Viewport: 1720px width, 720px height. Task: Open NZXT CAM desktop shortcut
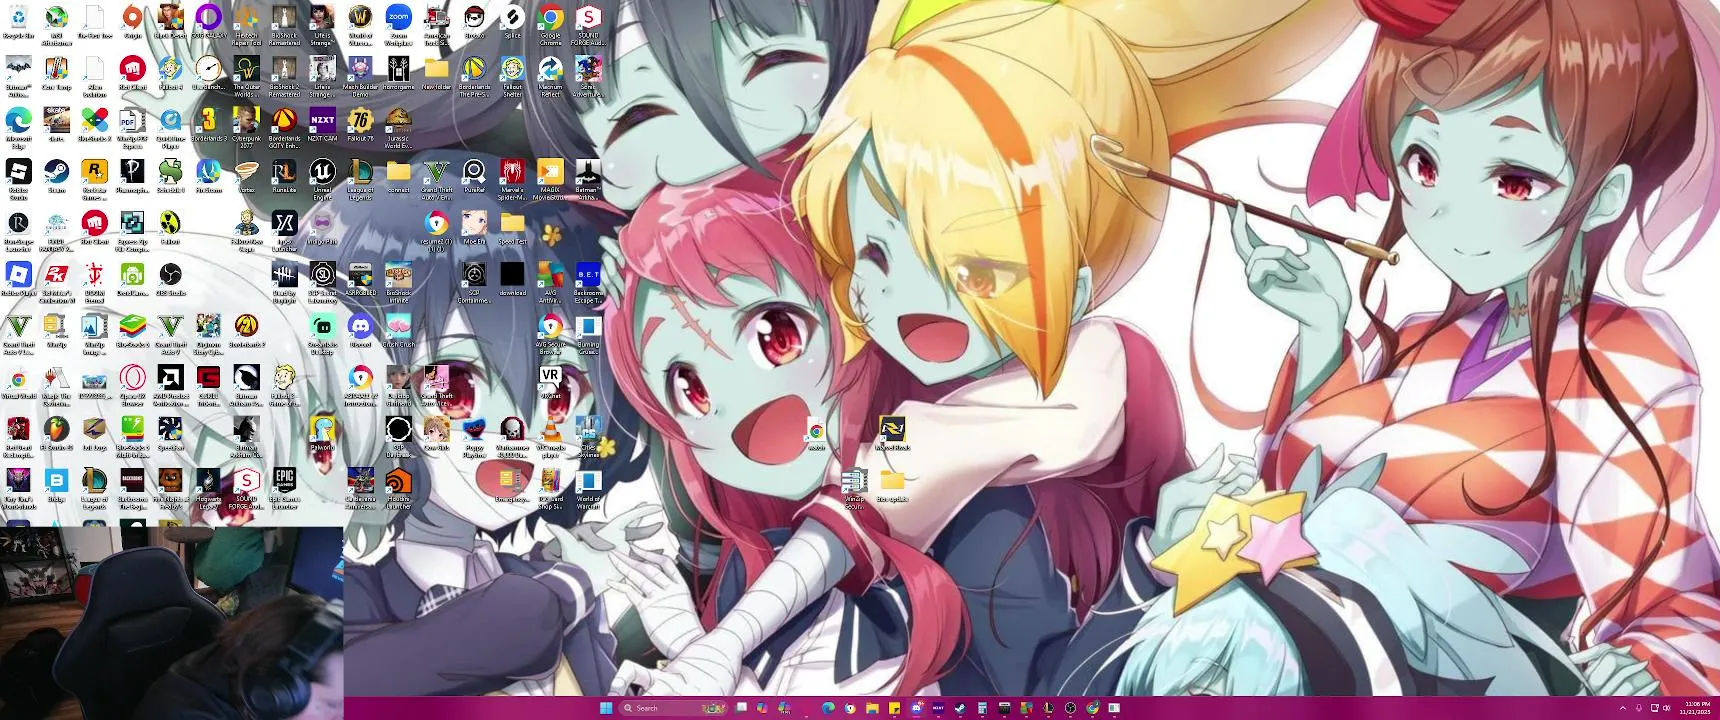[x=322, y=125]
